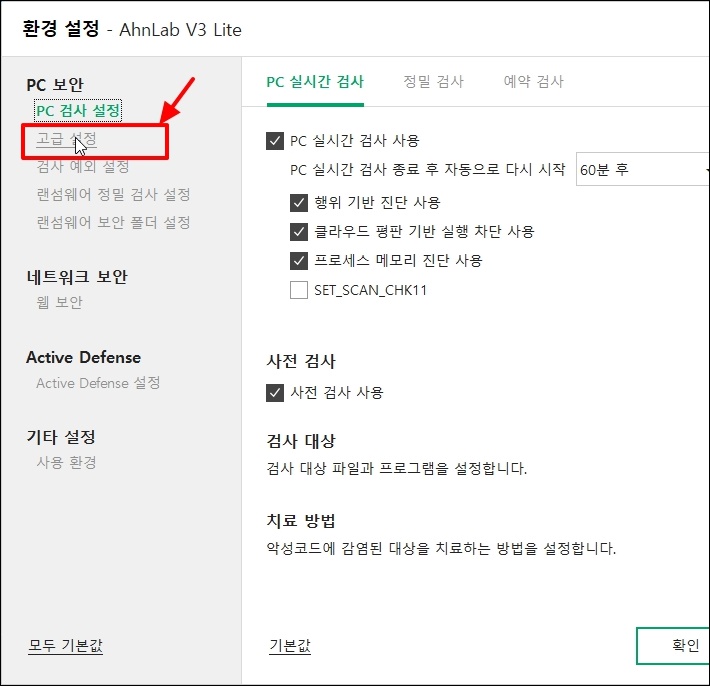Viewport: 710px width, 686px height.
Task: Open 사용 환경 under 기타 설정
Action: coord(67,462)
